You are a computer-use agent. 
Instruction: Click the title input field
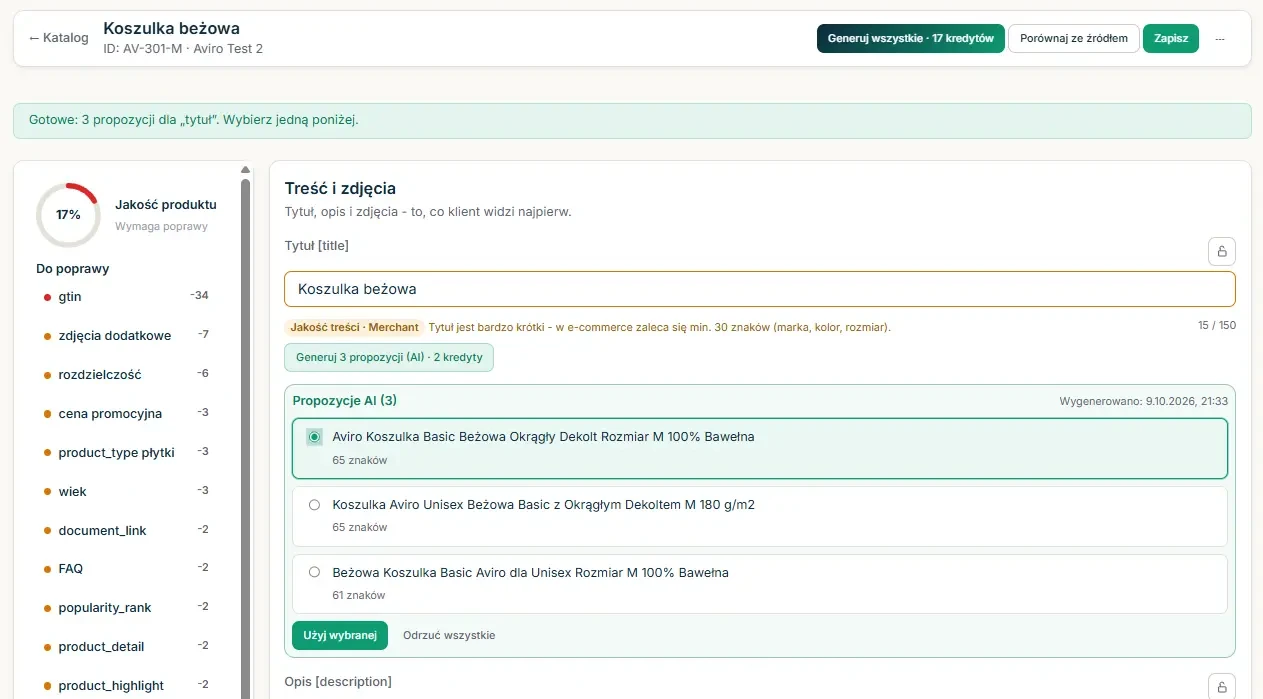(x=760, y=289)
